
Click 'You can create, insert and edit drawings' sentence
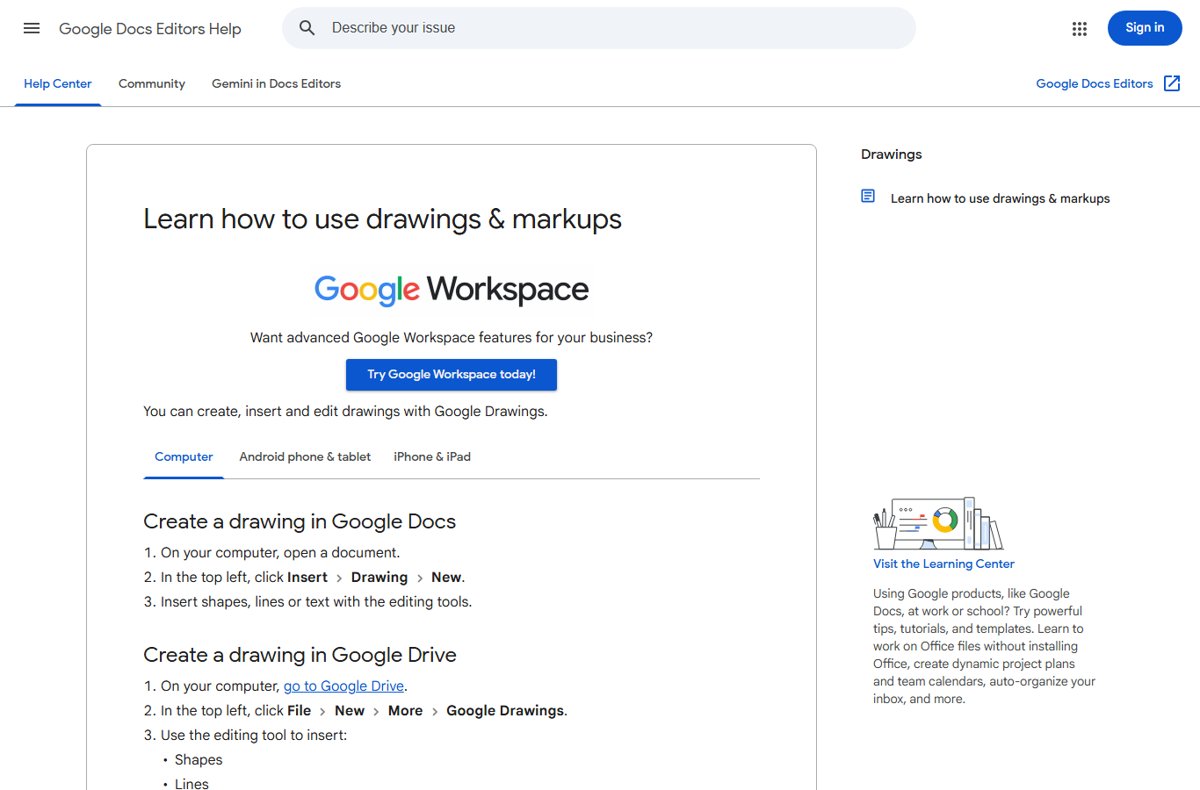pyautogui.click(x=346, y=411)
